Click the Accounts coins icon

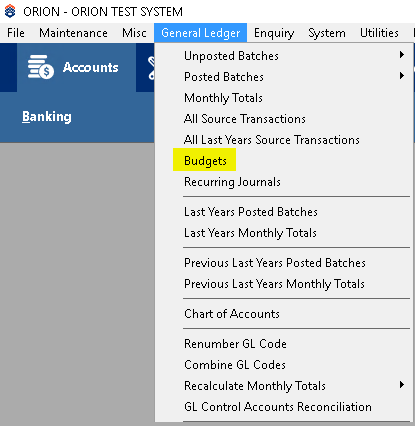pos(41,67)
